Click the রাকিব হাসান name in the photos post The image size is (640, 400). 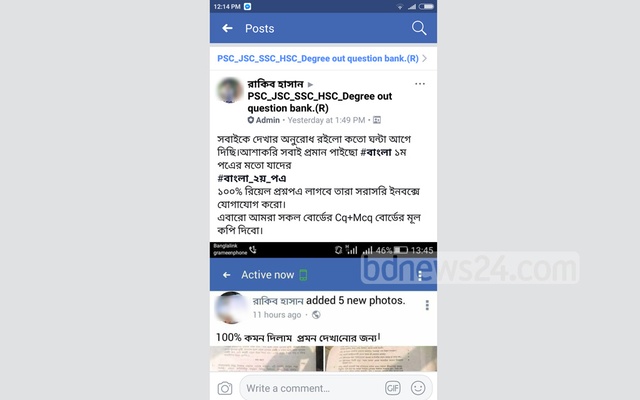(x=278, y=301)
